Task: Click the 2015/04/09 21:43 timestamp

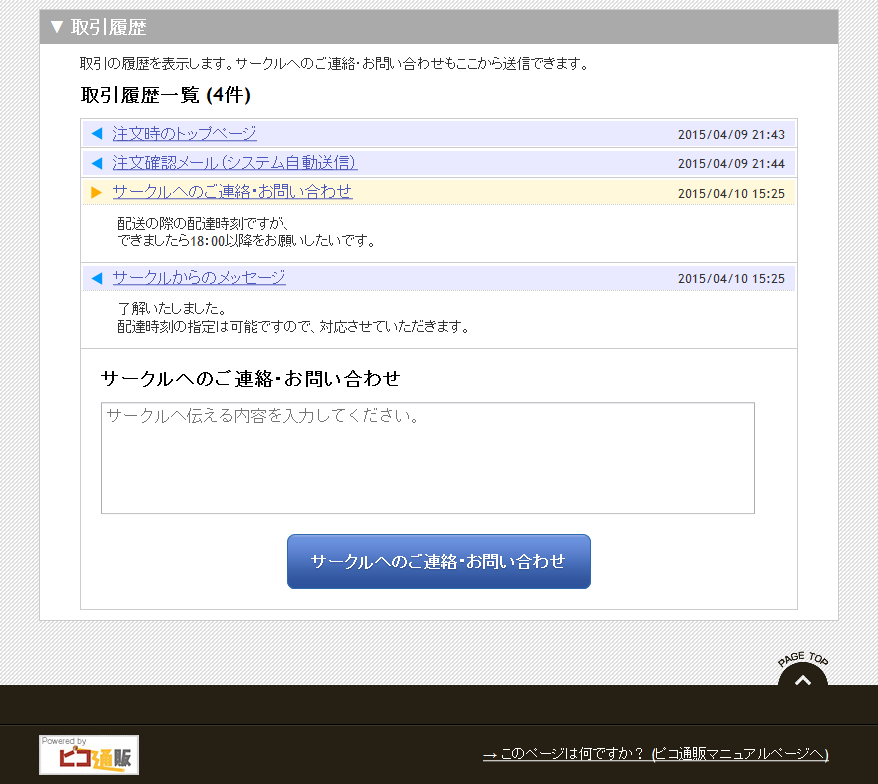Action: click(730, 135)
